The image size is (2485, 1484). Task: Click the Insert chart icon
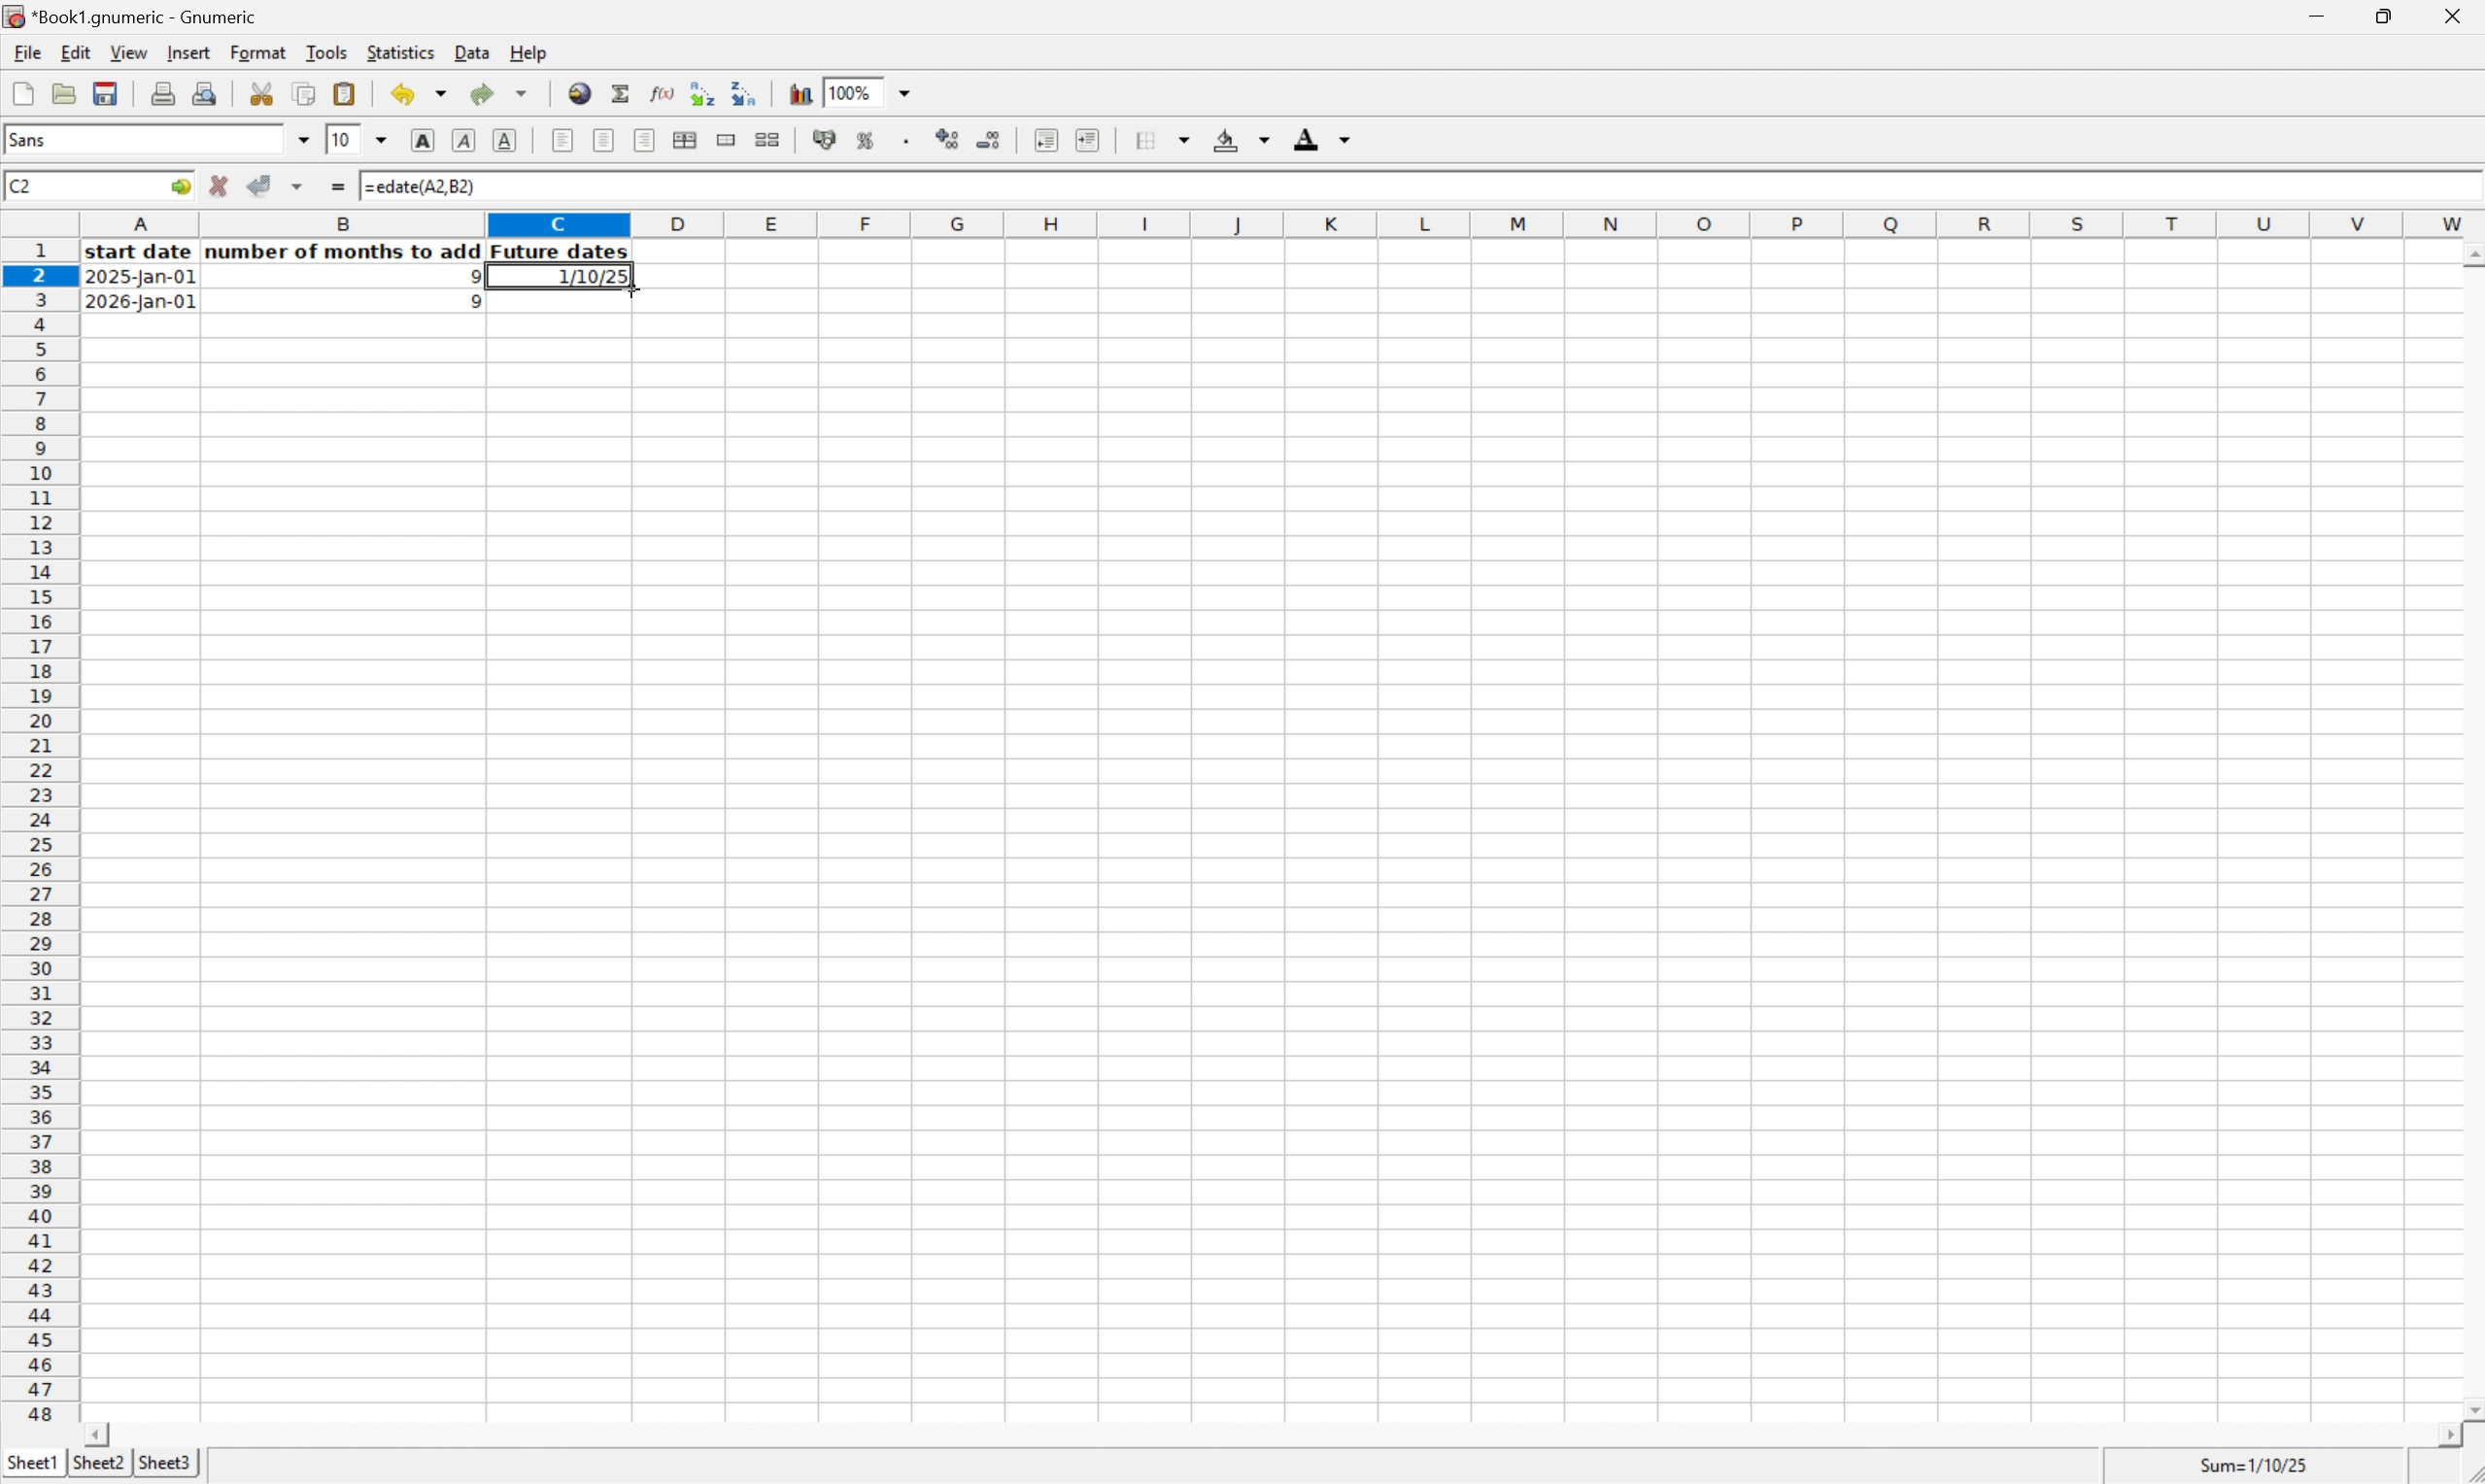click(801, 94)
